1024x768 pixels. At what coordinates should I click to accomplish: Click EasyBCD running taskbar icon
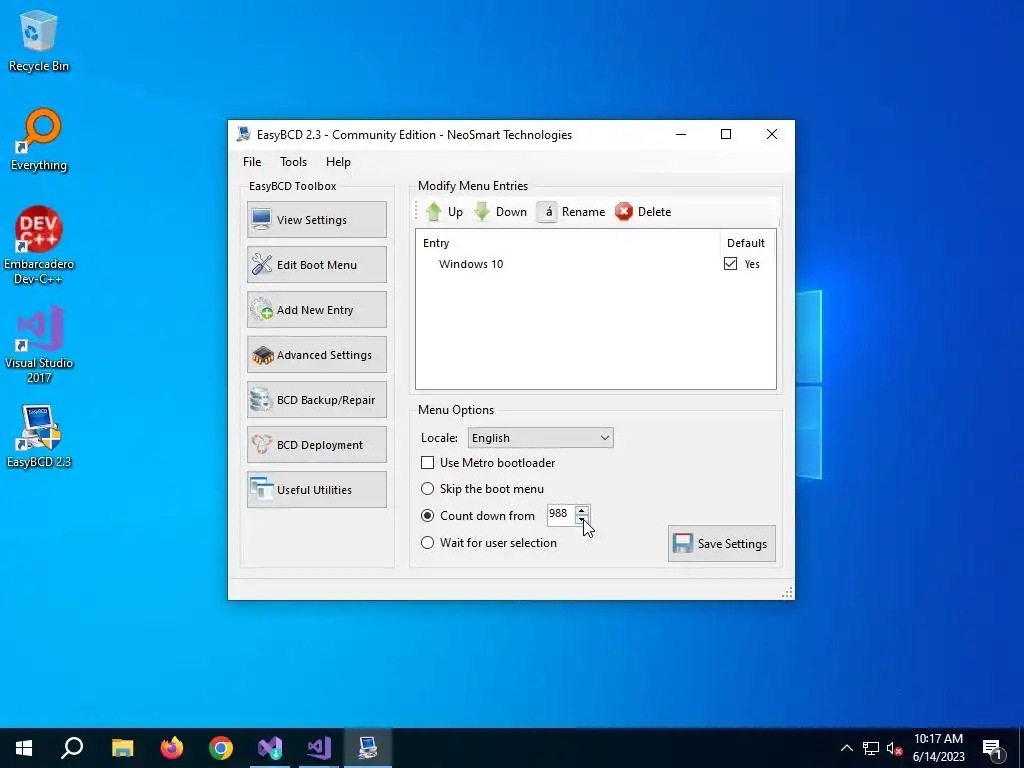pos(368,748)
